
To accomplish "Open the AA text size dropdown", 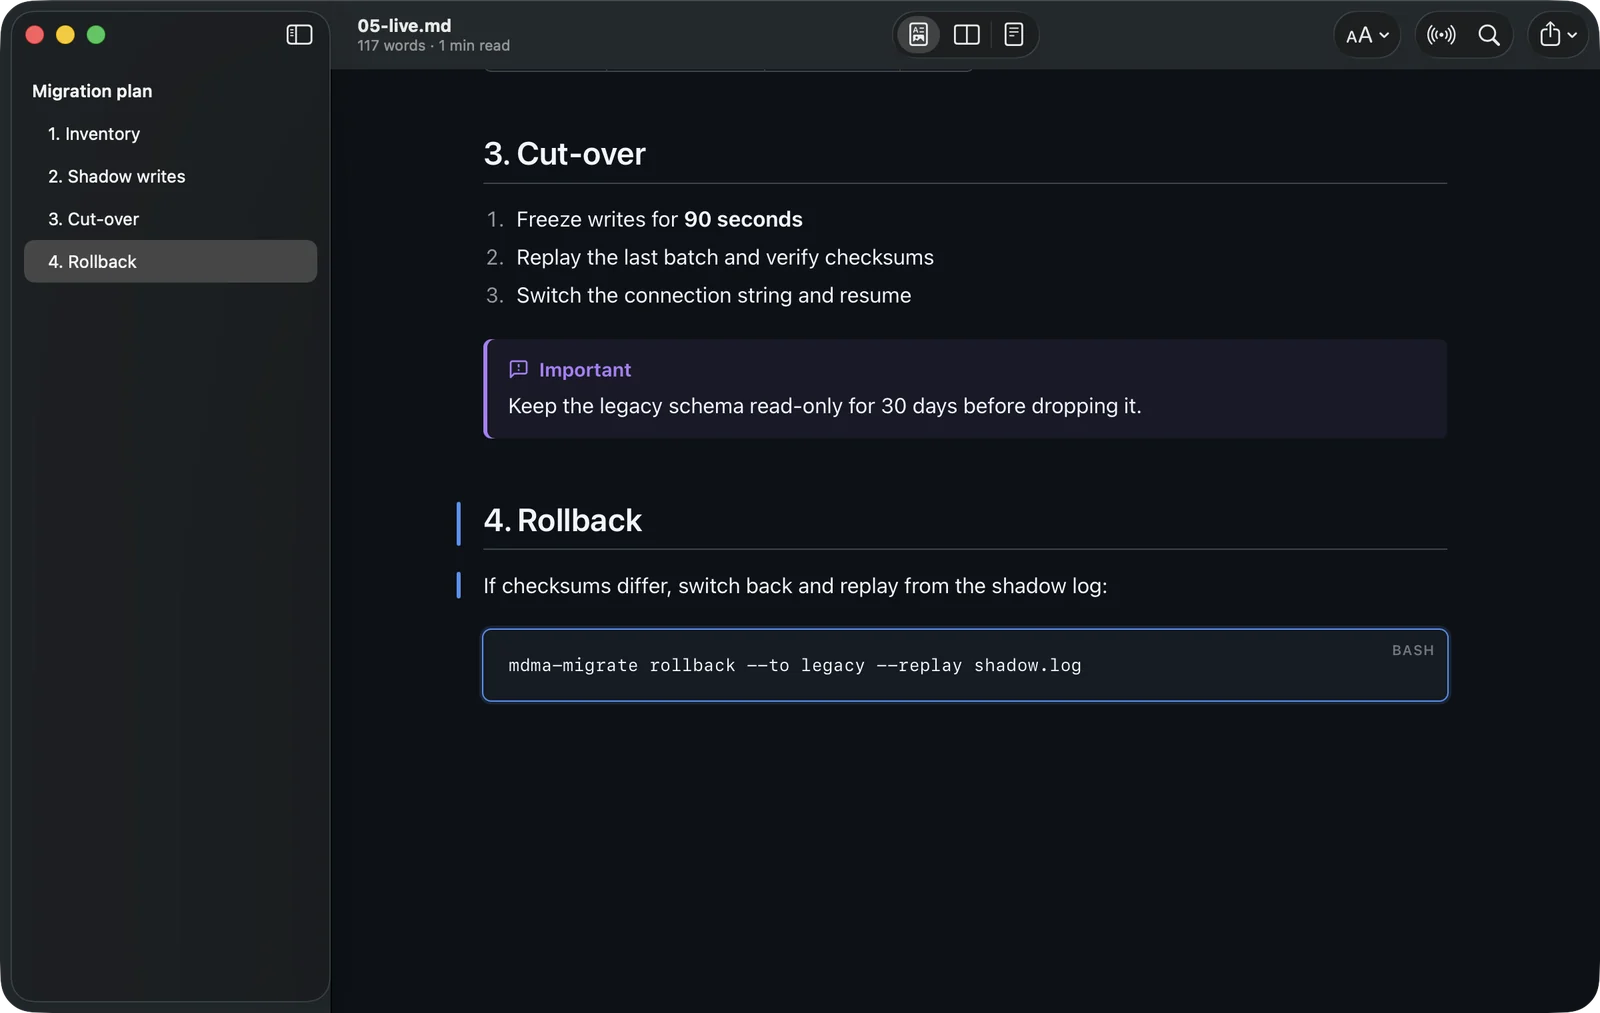I will [1367, 35].
